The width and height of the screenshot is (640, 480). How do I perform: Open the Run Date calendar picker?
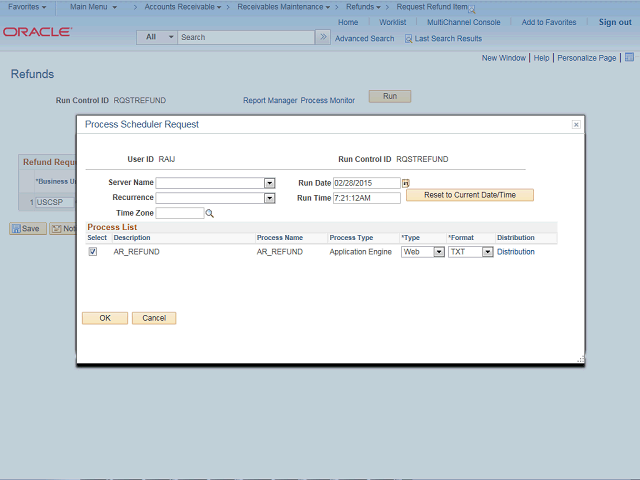[406, 183]
